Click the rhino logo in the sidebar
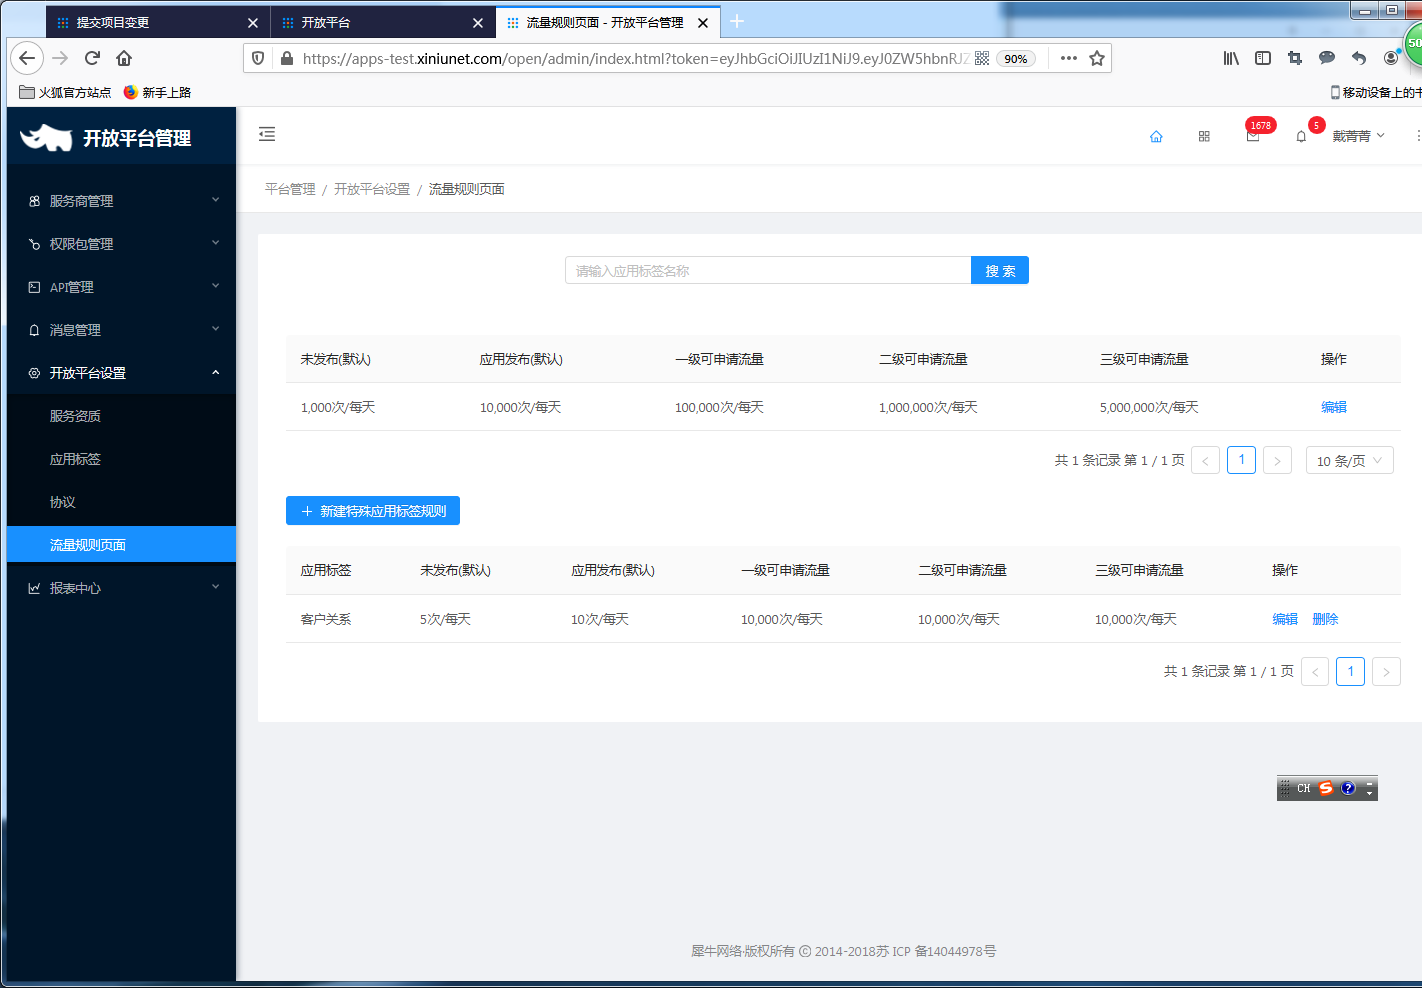 tap(46, 137)
